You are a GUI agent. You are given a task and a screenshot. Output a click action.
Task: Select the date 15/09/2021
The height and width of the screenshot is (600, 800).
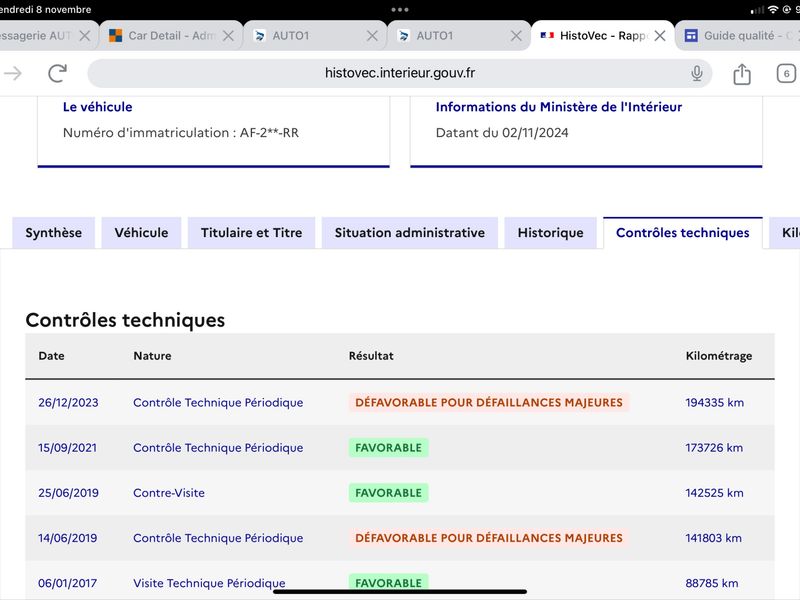[67, 447]
